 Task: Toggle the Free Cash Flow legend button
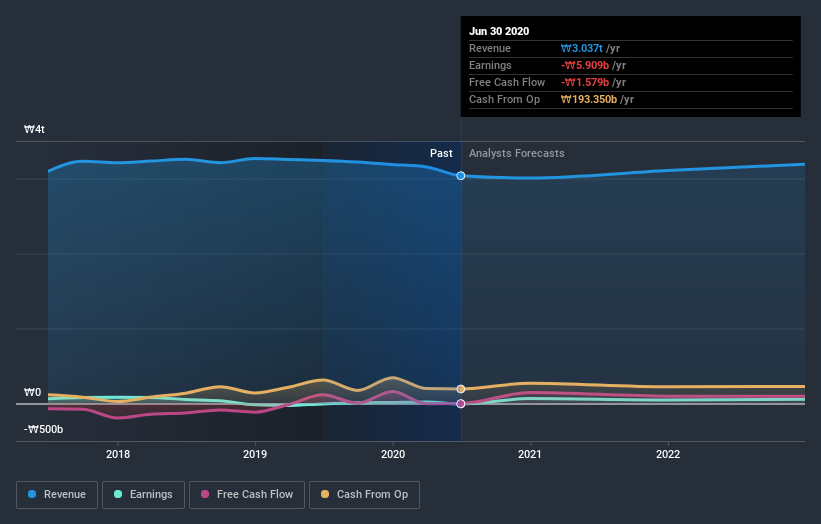coord(247,494)
